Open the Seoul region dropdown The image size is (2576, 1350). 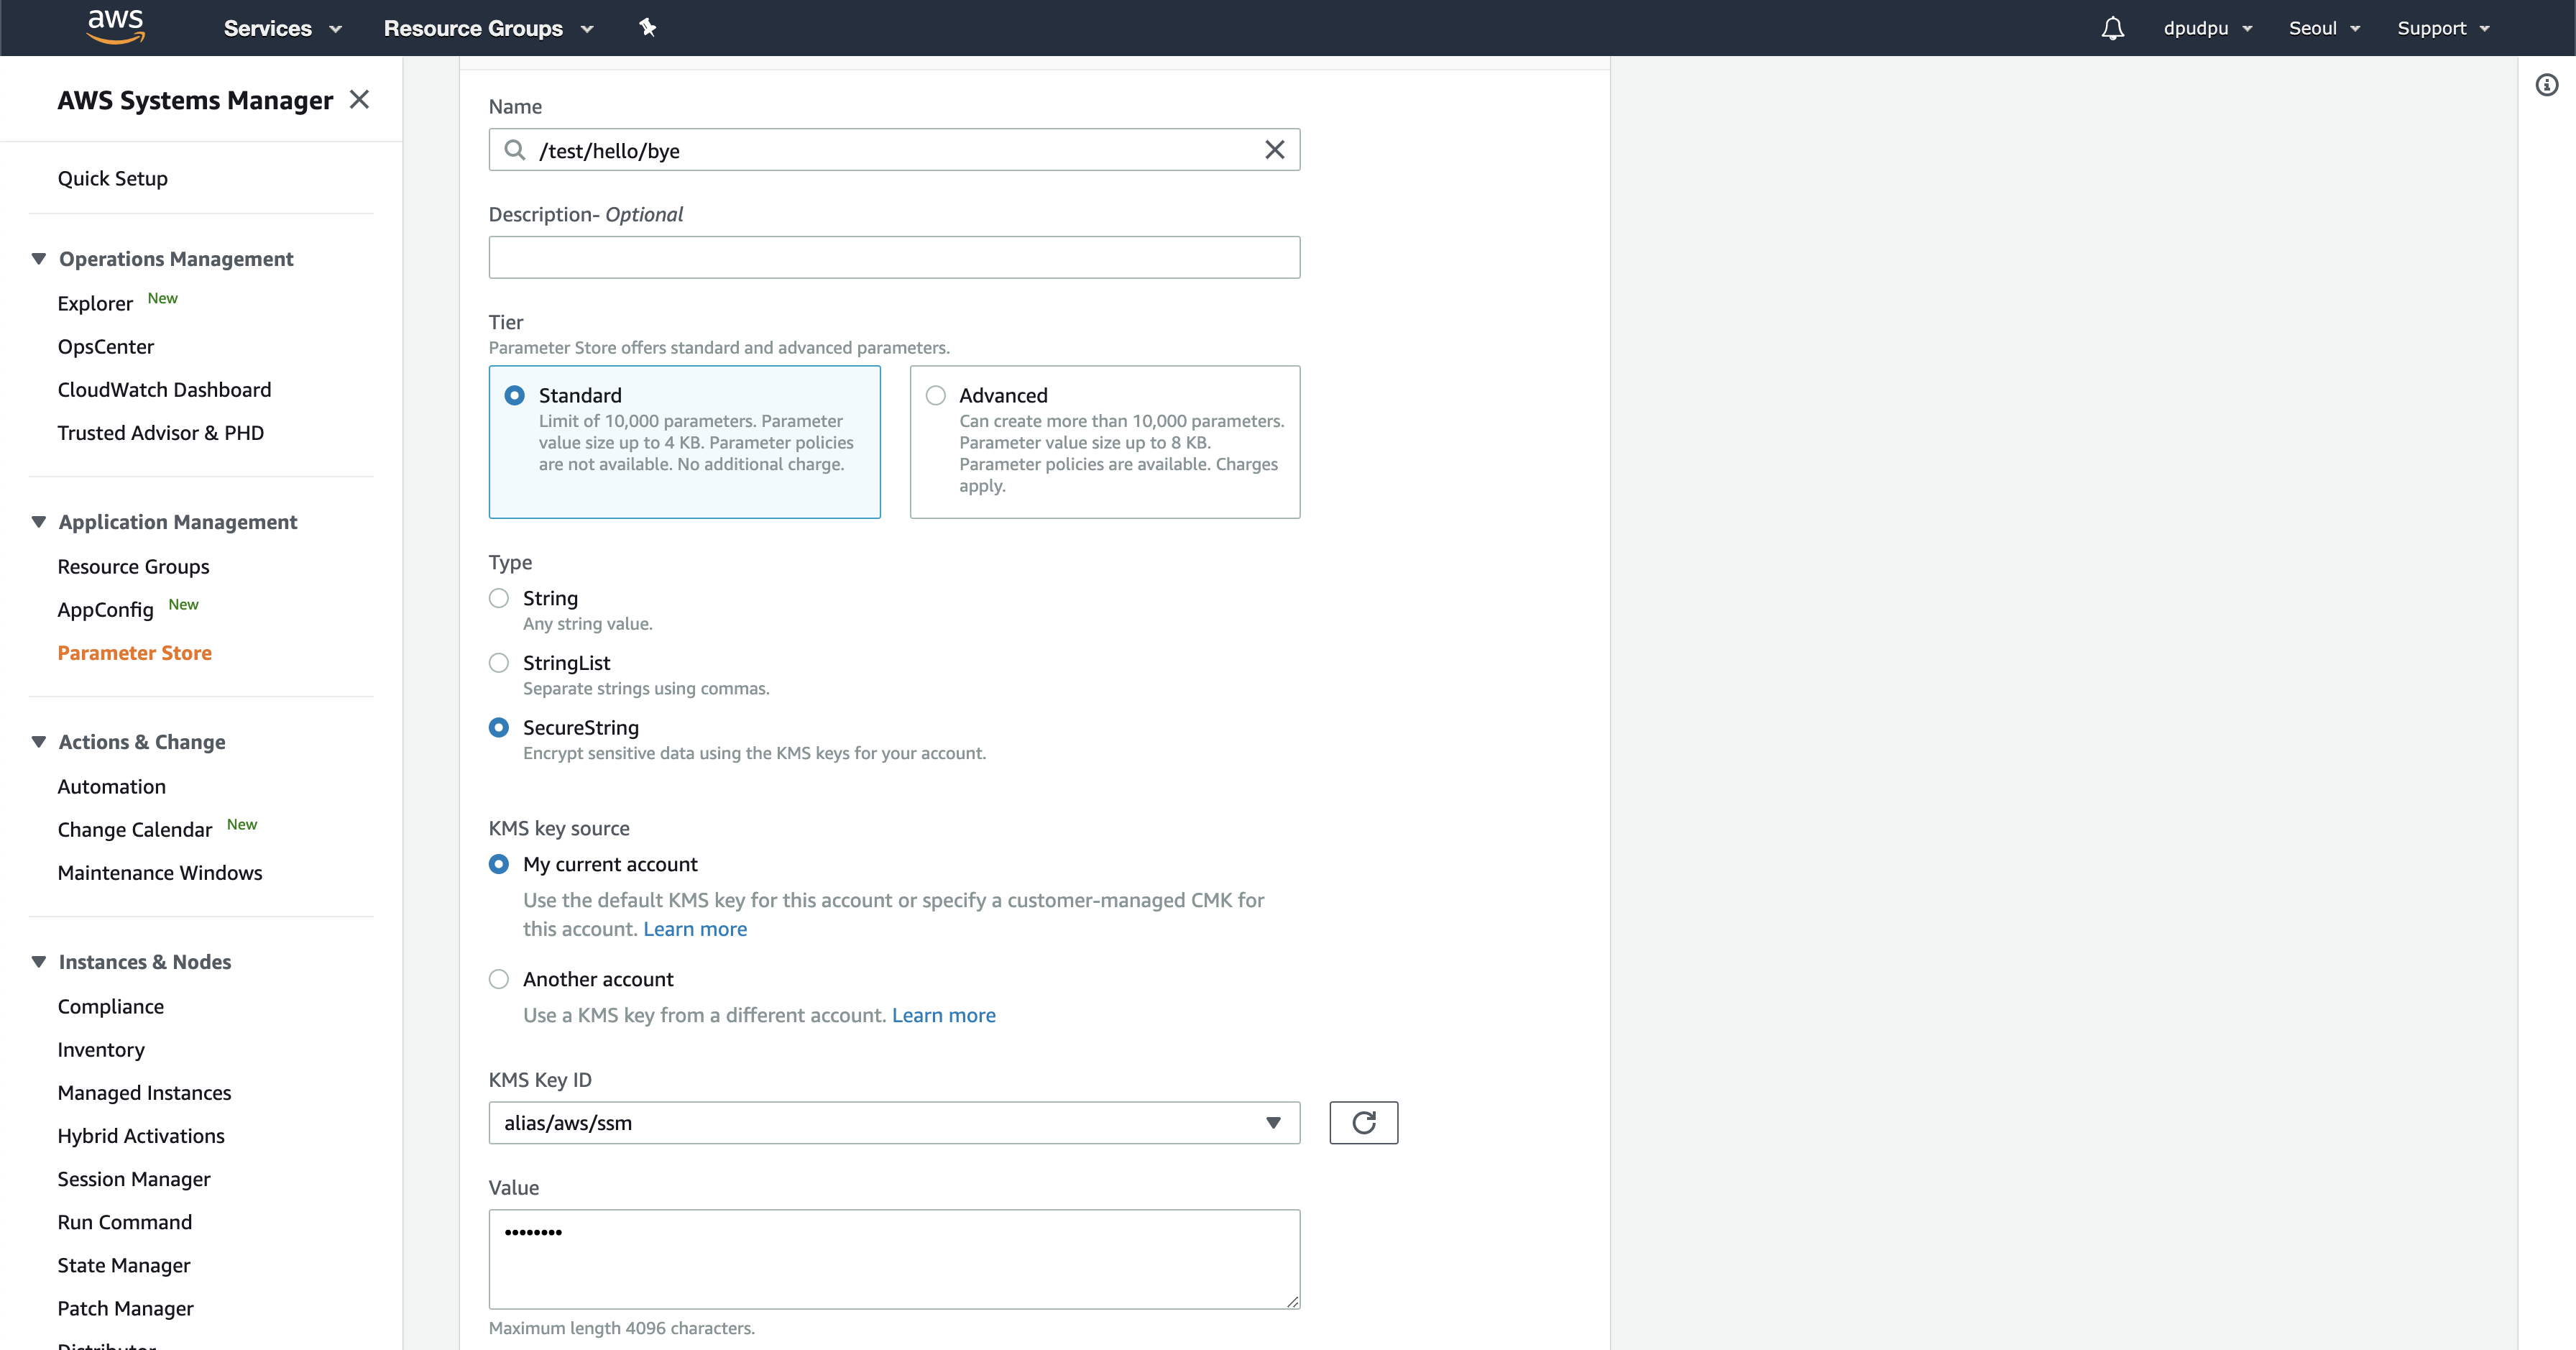tap(2323, 28)
